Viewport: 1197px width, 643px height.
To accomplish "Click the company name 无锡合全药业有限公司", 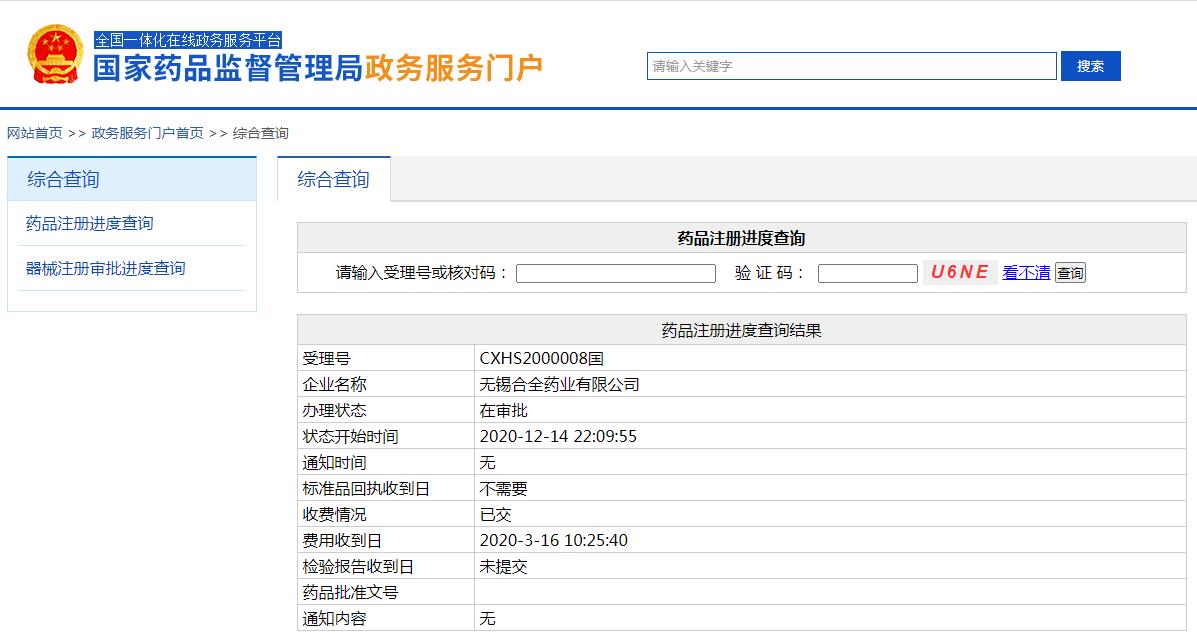I will (x=559, y=384).
